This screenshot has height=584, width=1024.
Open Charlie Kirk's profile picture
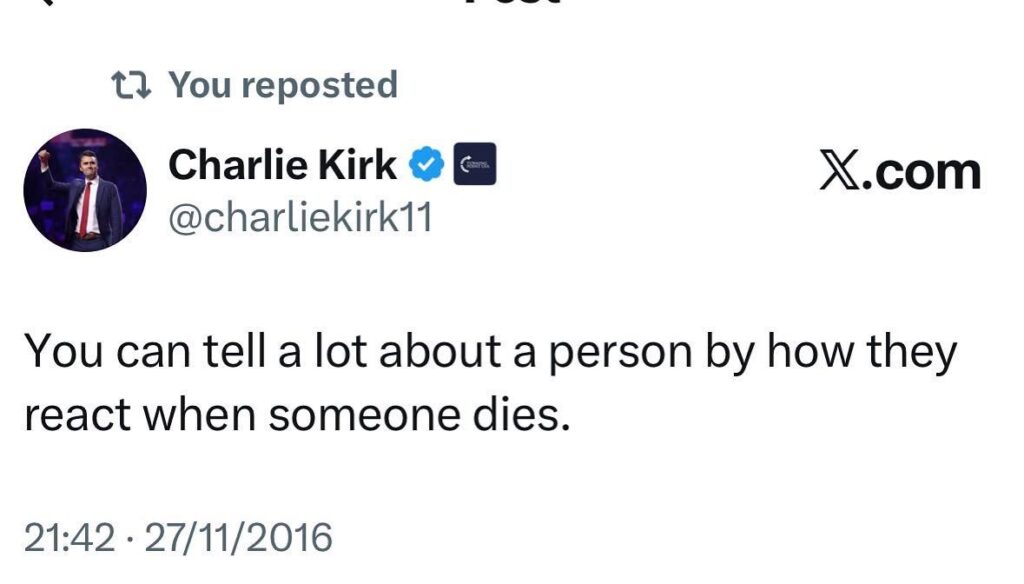tap(85, 190)
